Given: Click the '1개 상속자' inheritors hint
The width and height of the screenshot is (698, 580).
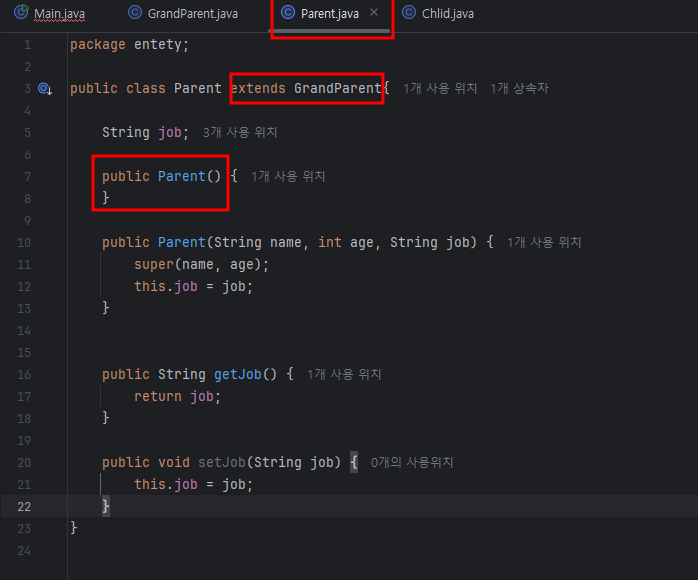Looking at the screenshot, I should click(519, 89).
